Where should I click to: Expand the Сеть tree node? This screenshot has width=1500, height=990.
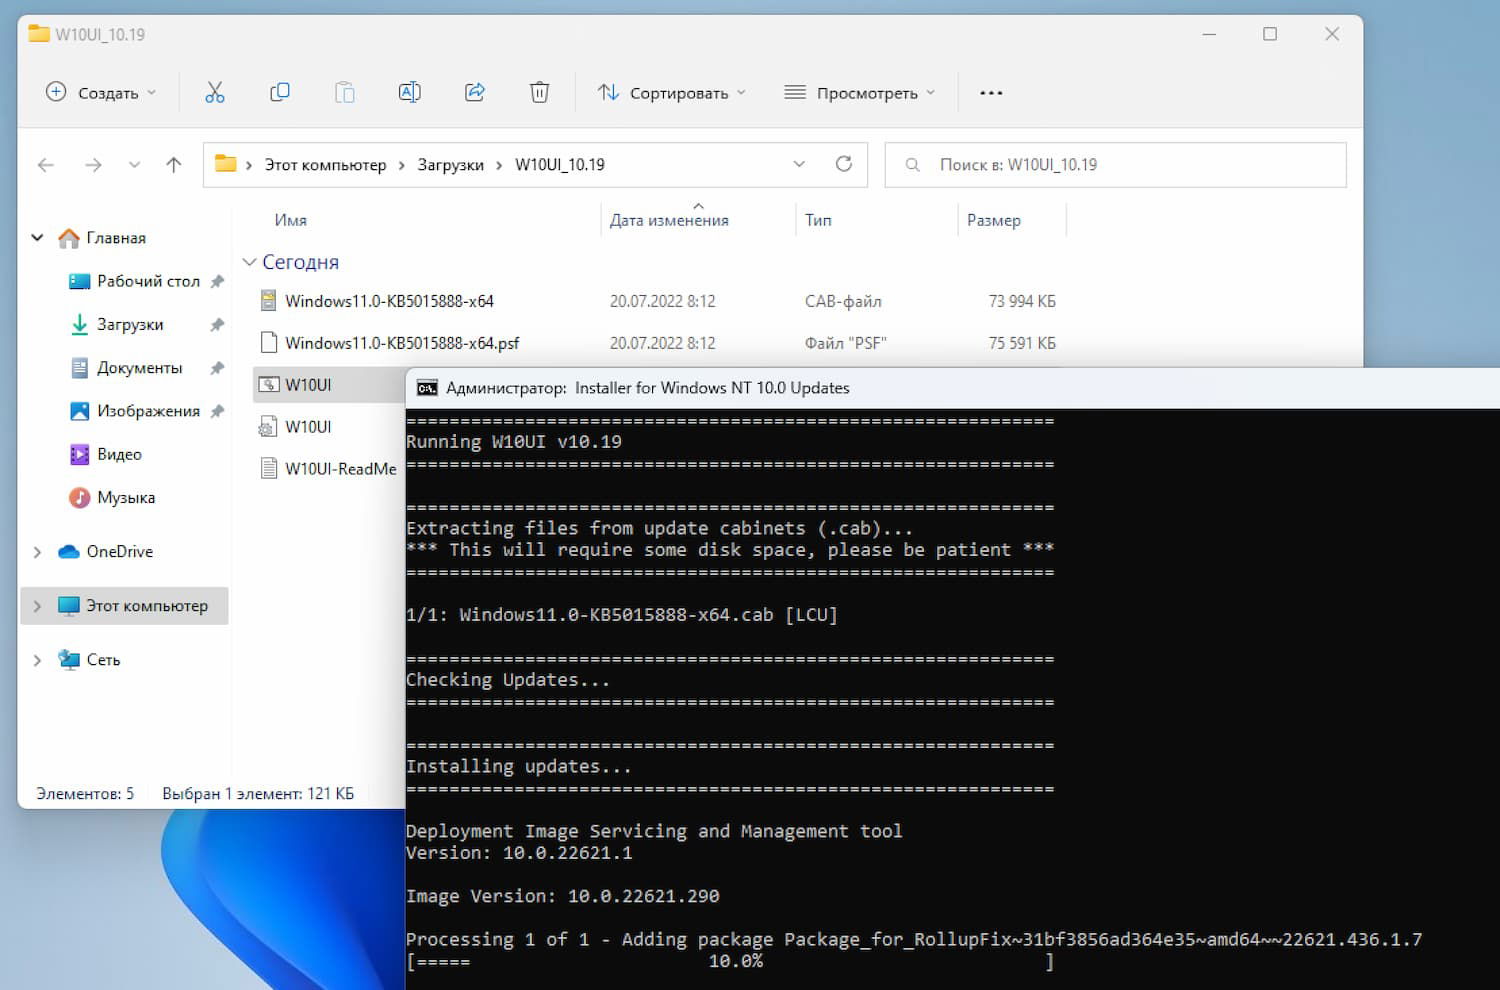(x=37, y=660)
